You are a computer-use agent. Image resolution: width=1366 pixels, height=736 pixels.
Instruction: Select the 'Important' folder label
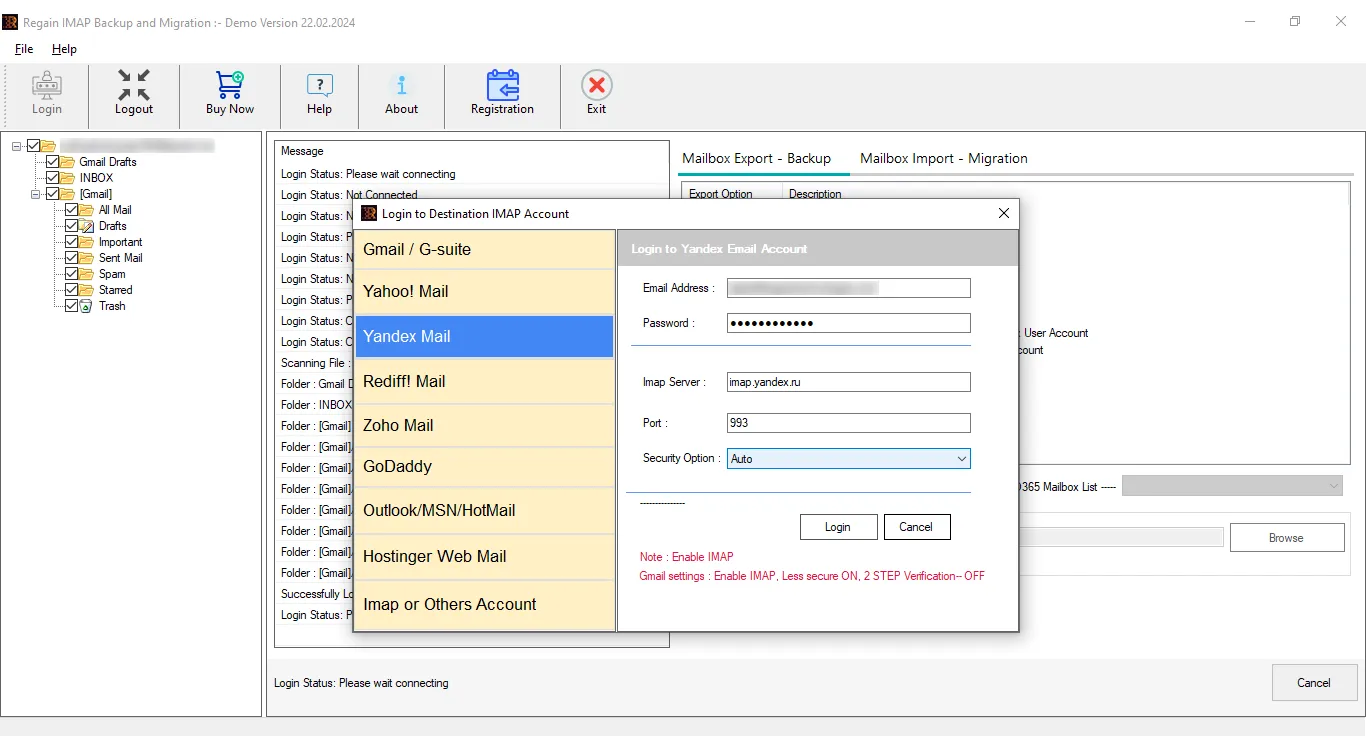click(120, 242)
